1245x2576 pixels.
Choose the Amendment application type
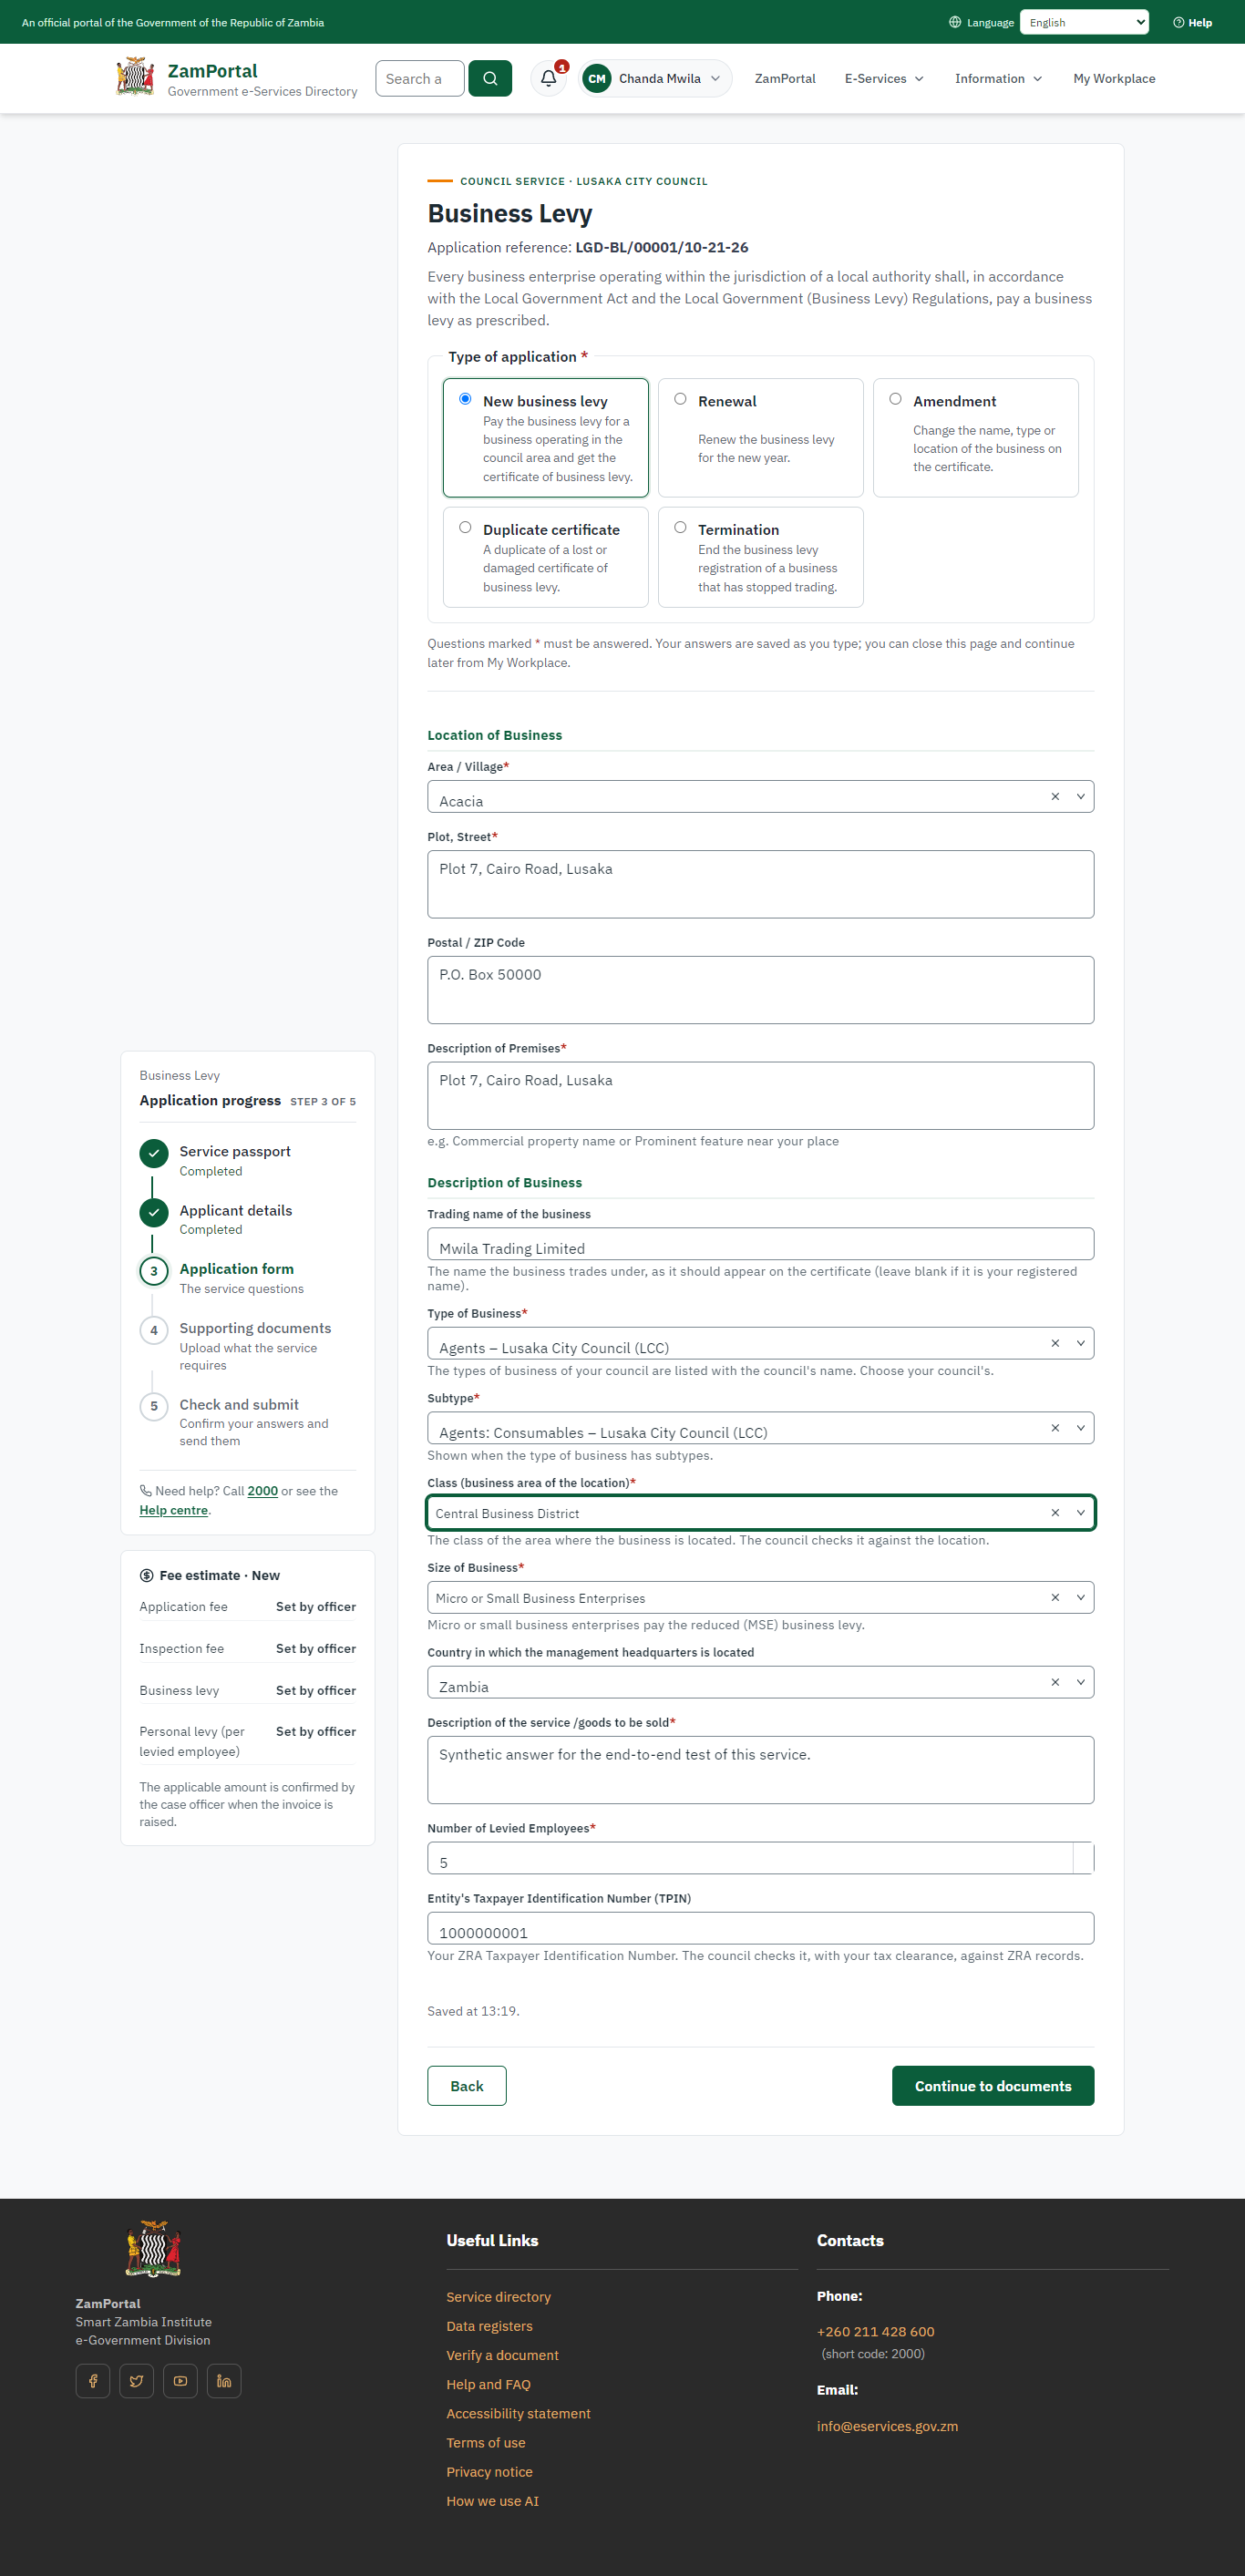[976, 437]
